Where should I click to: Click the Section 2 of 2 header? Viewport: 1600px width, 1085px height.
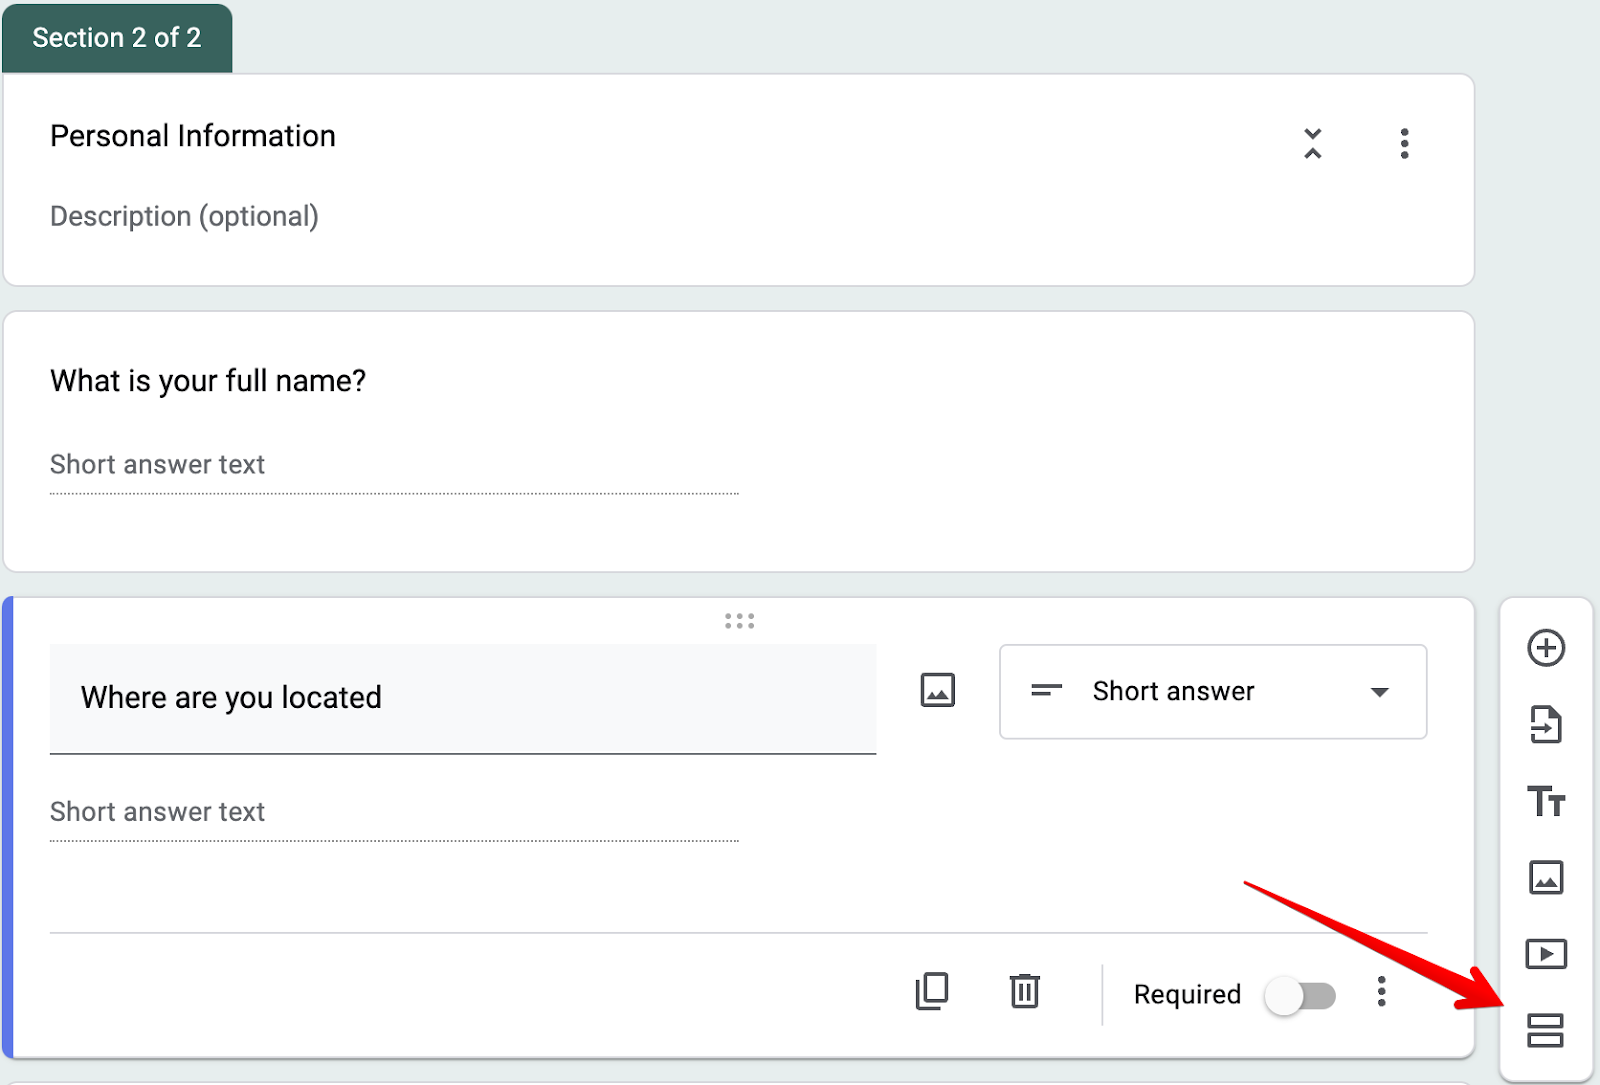tap(116, 37)
